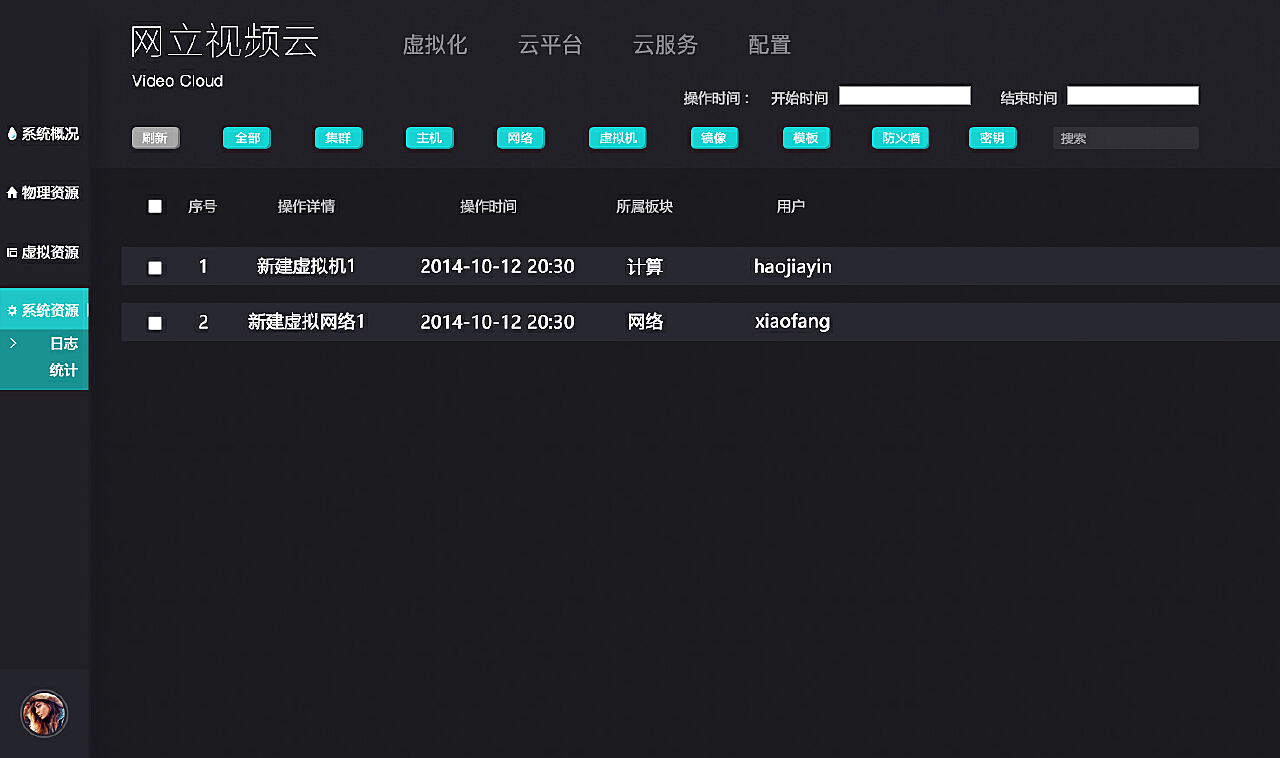Screen dimensions: 1280x758
Task: Filter log entries by 防火墙
Action: 900,138
